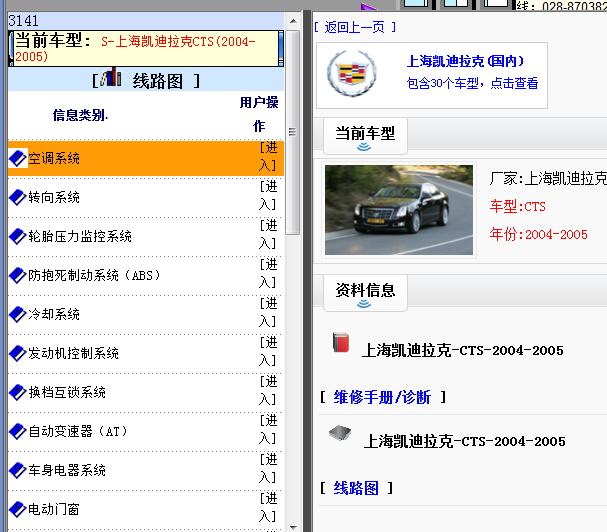Select the 转向系统 row text
Image resolution: width=607 pixels, height=532 pixels.
(54, 197)
